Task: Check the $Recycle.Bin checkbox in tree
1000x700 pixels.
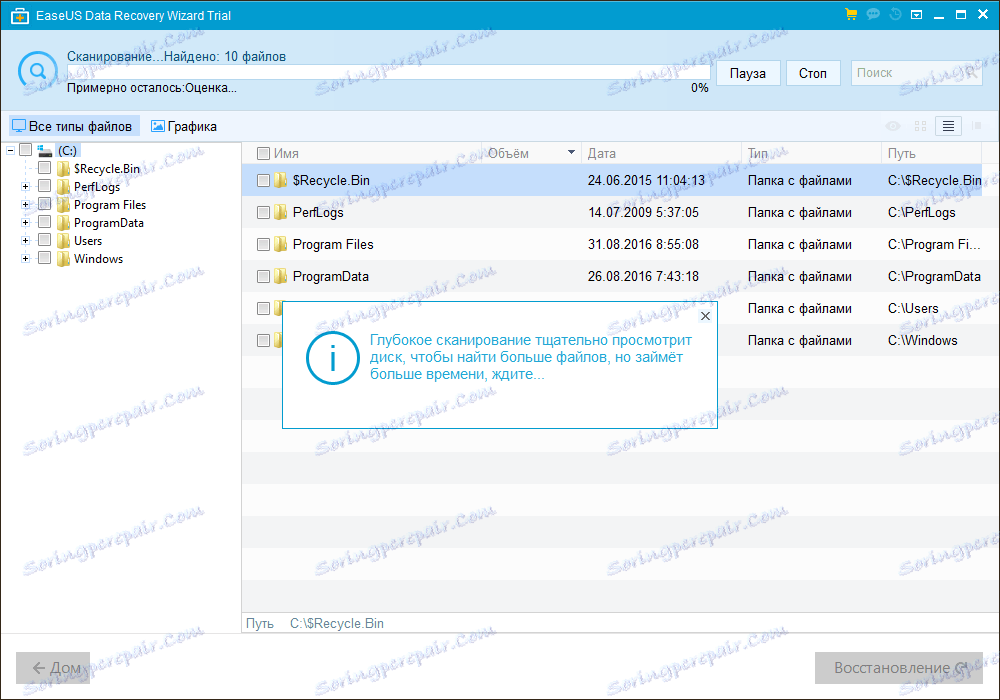Action: (x=45, y=168)
